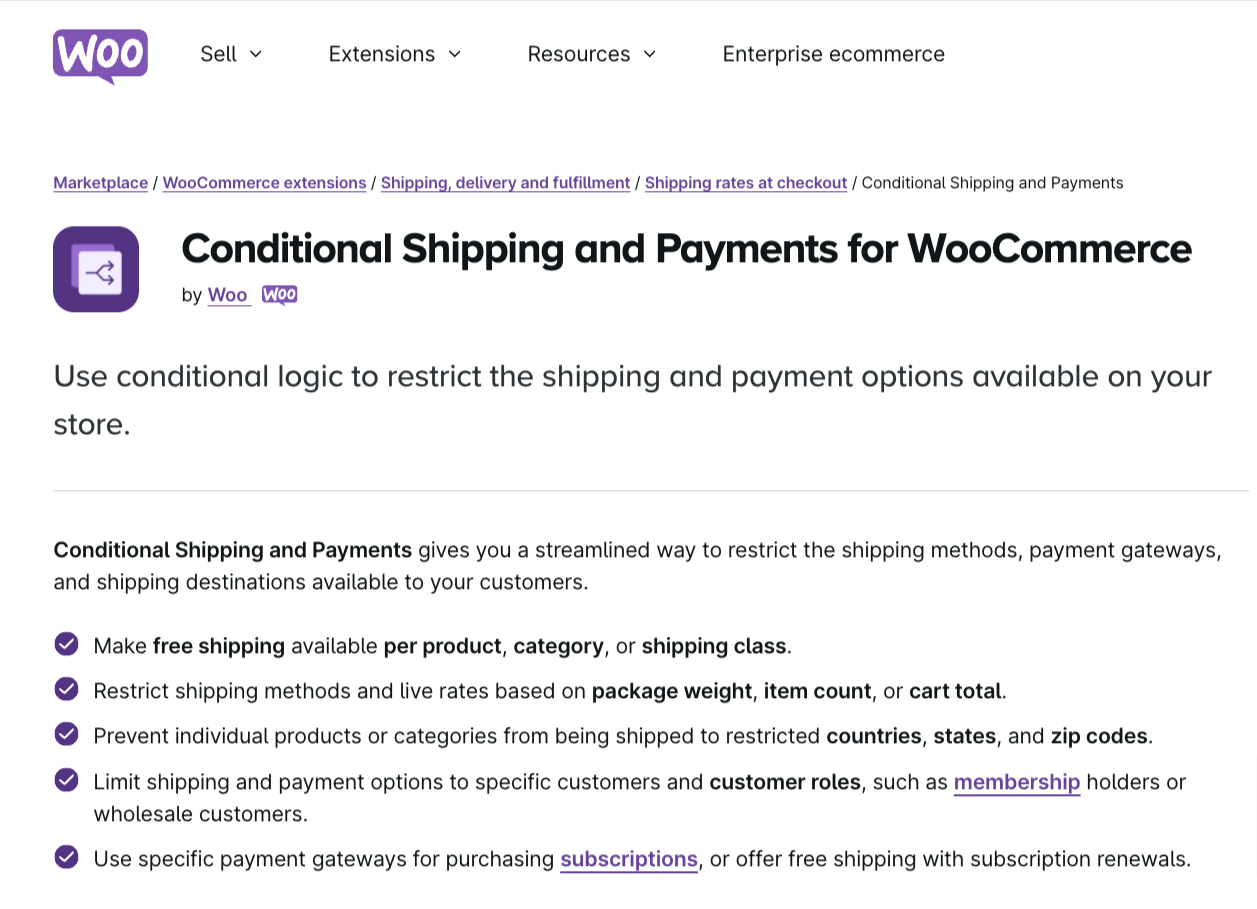Image resolution: width=1257 pixels, height=909 pixels.
Task: Click the checkmark icon beside free shipping item
Action: pos(66,644)
